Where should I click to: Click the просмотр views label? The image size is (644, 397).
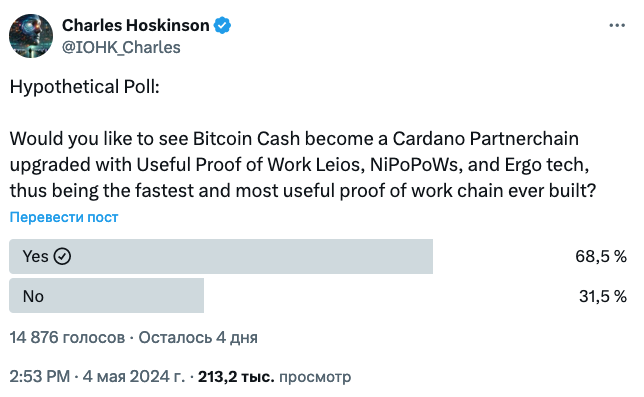(315, 377)
